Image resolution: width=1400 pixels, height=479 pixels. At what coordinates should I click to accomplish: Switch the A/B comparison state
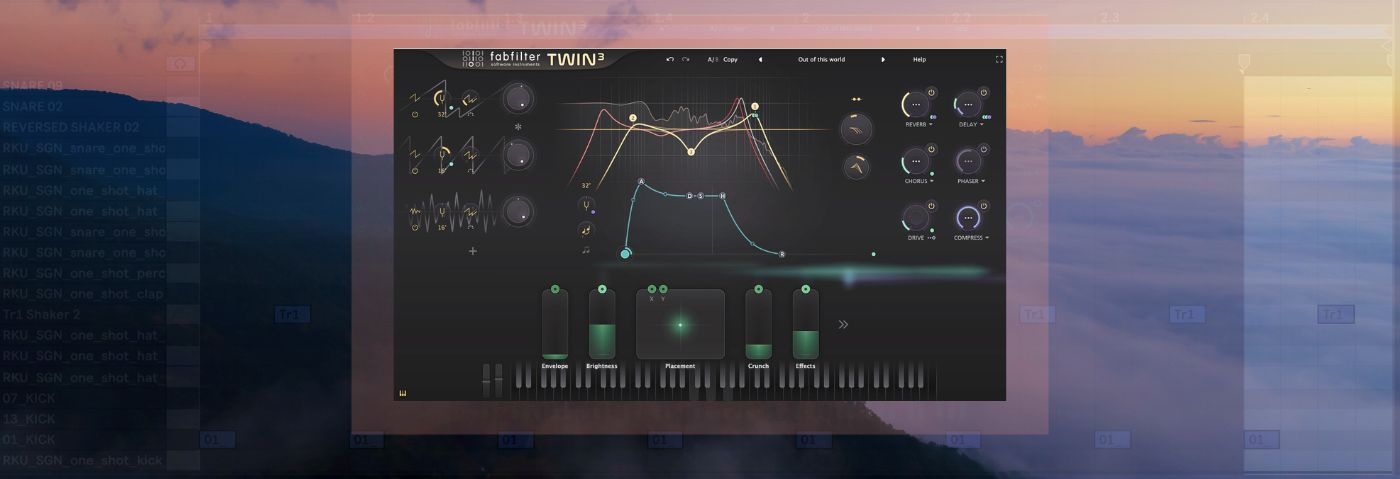(x=712, y=59)
